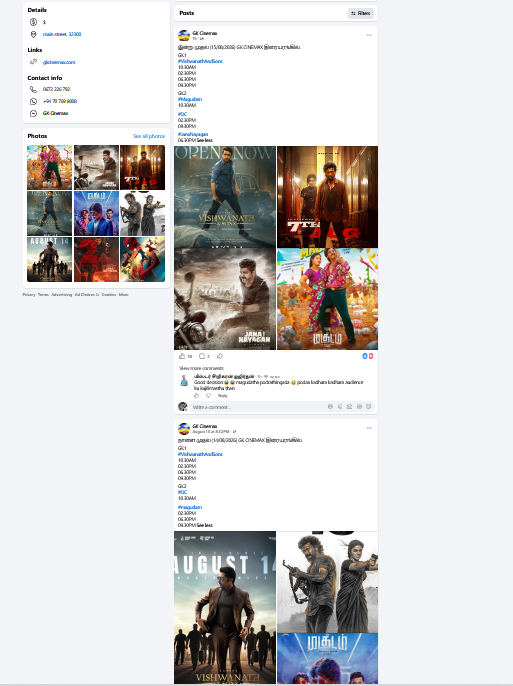513x686 pixels.
Task: Click See all photos link
Action: click(149, 136)
